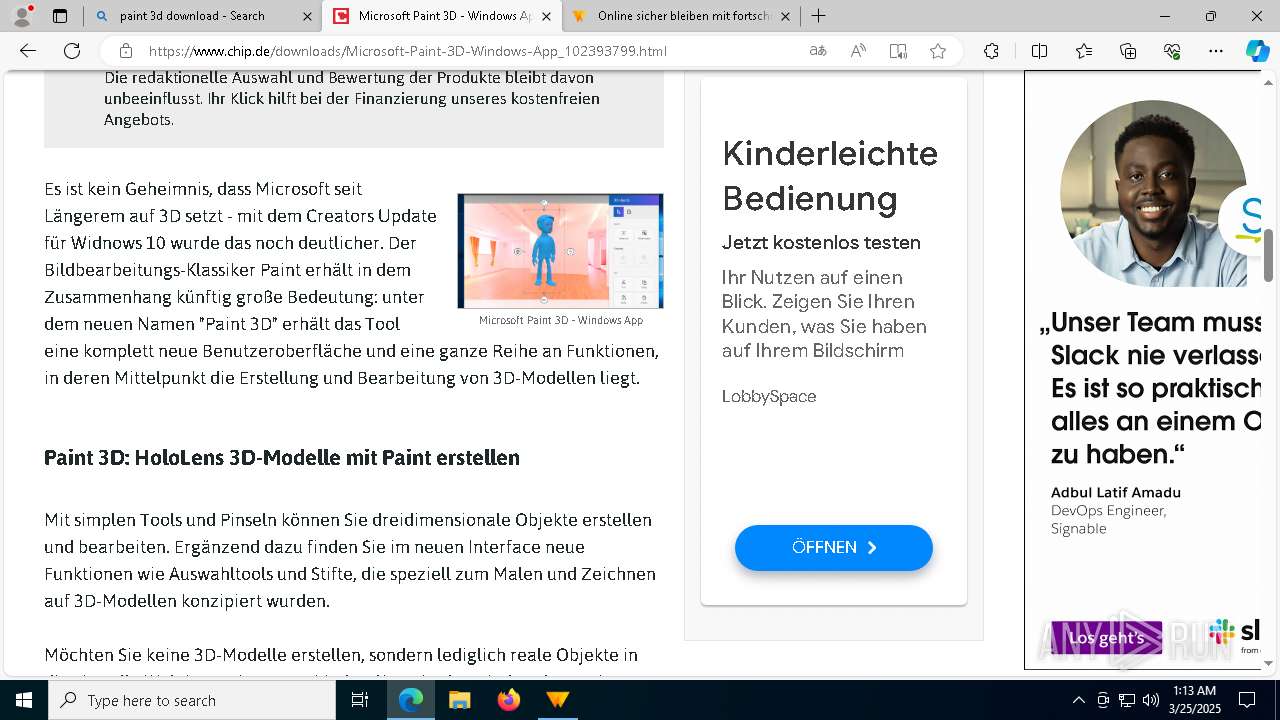The image size is (1280, 720).
Task: Open Browser essentials heart icon
Action: pyautogui.click(x=1172, y=51)
